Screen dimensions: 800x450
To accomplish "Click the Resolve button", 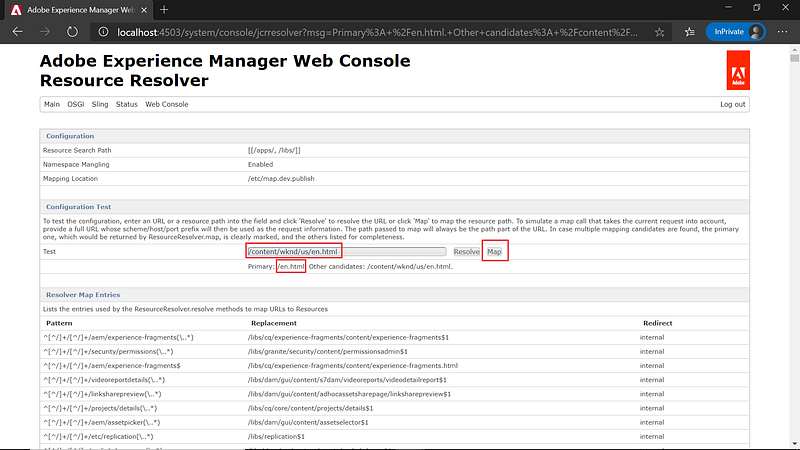I will click(x=466, y=252).
